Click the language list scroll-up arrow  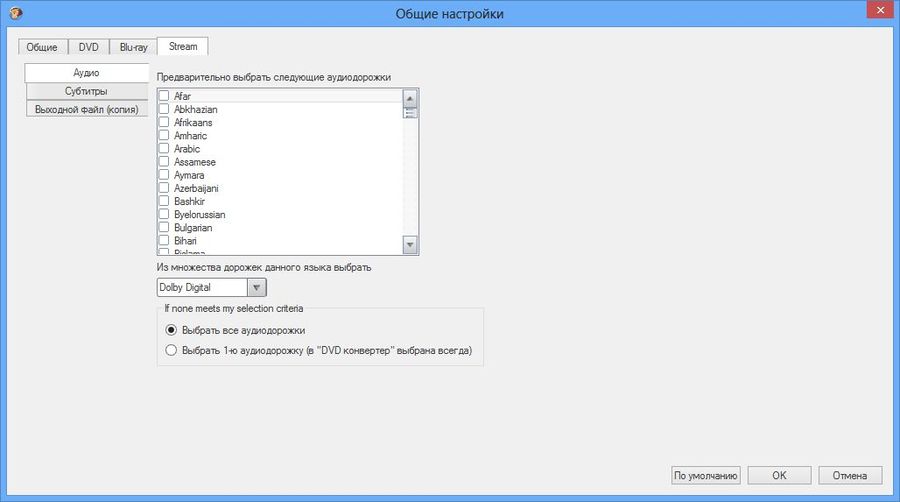tap(410, 97)
